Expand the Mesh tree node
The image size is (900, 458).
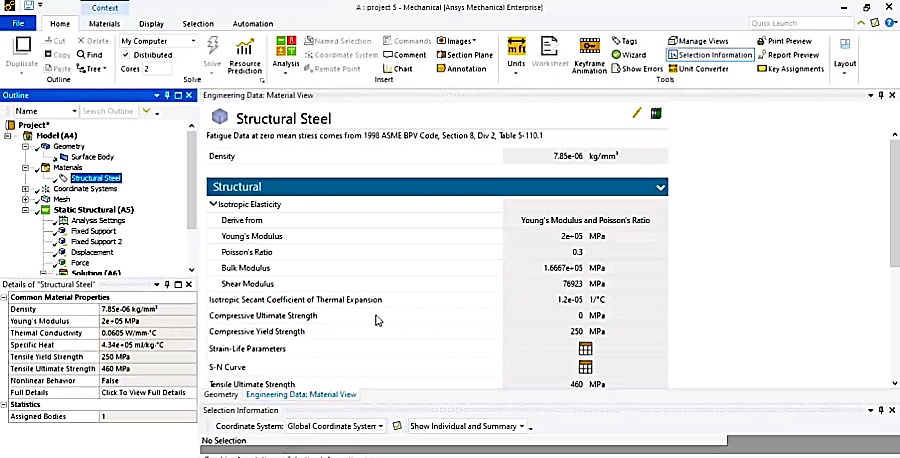[25, 200]
